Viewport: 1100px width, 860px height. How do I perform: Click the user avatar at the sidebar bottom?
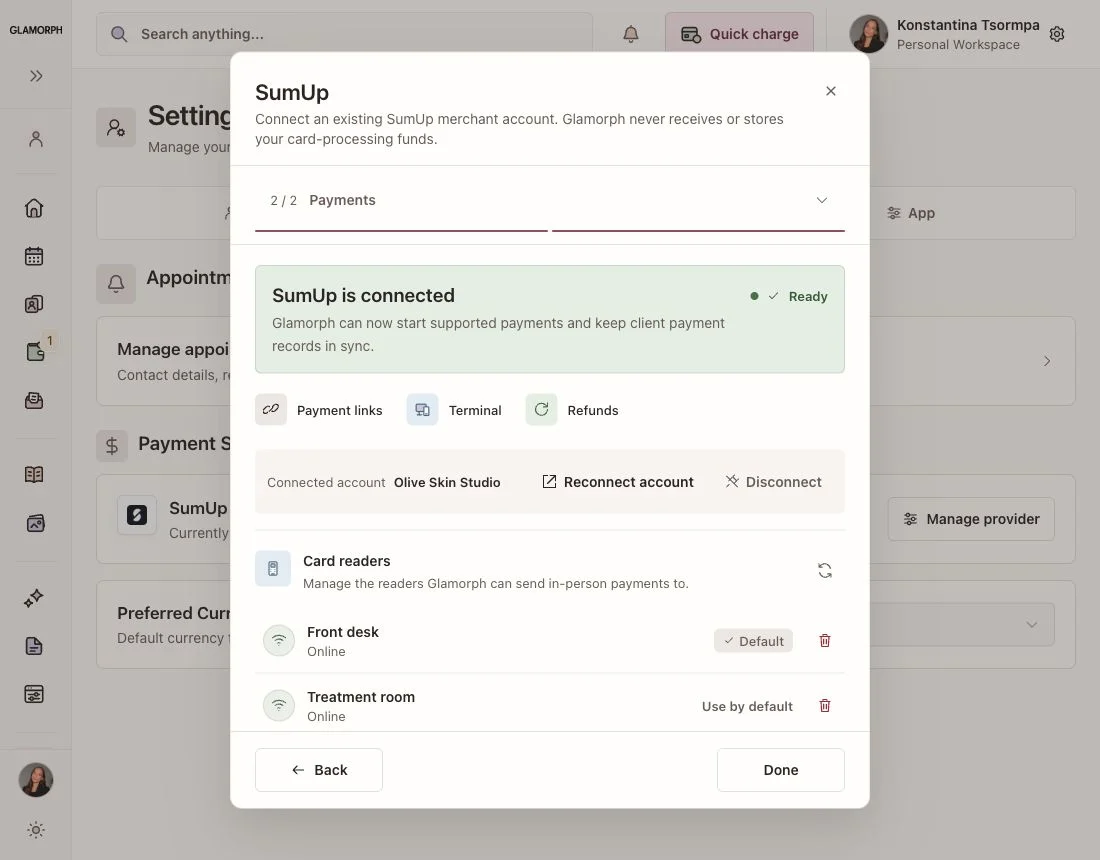point(36,780)
